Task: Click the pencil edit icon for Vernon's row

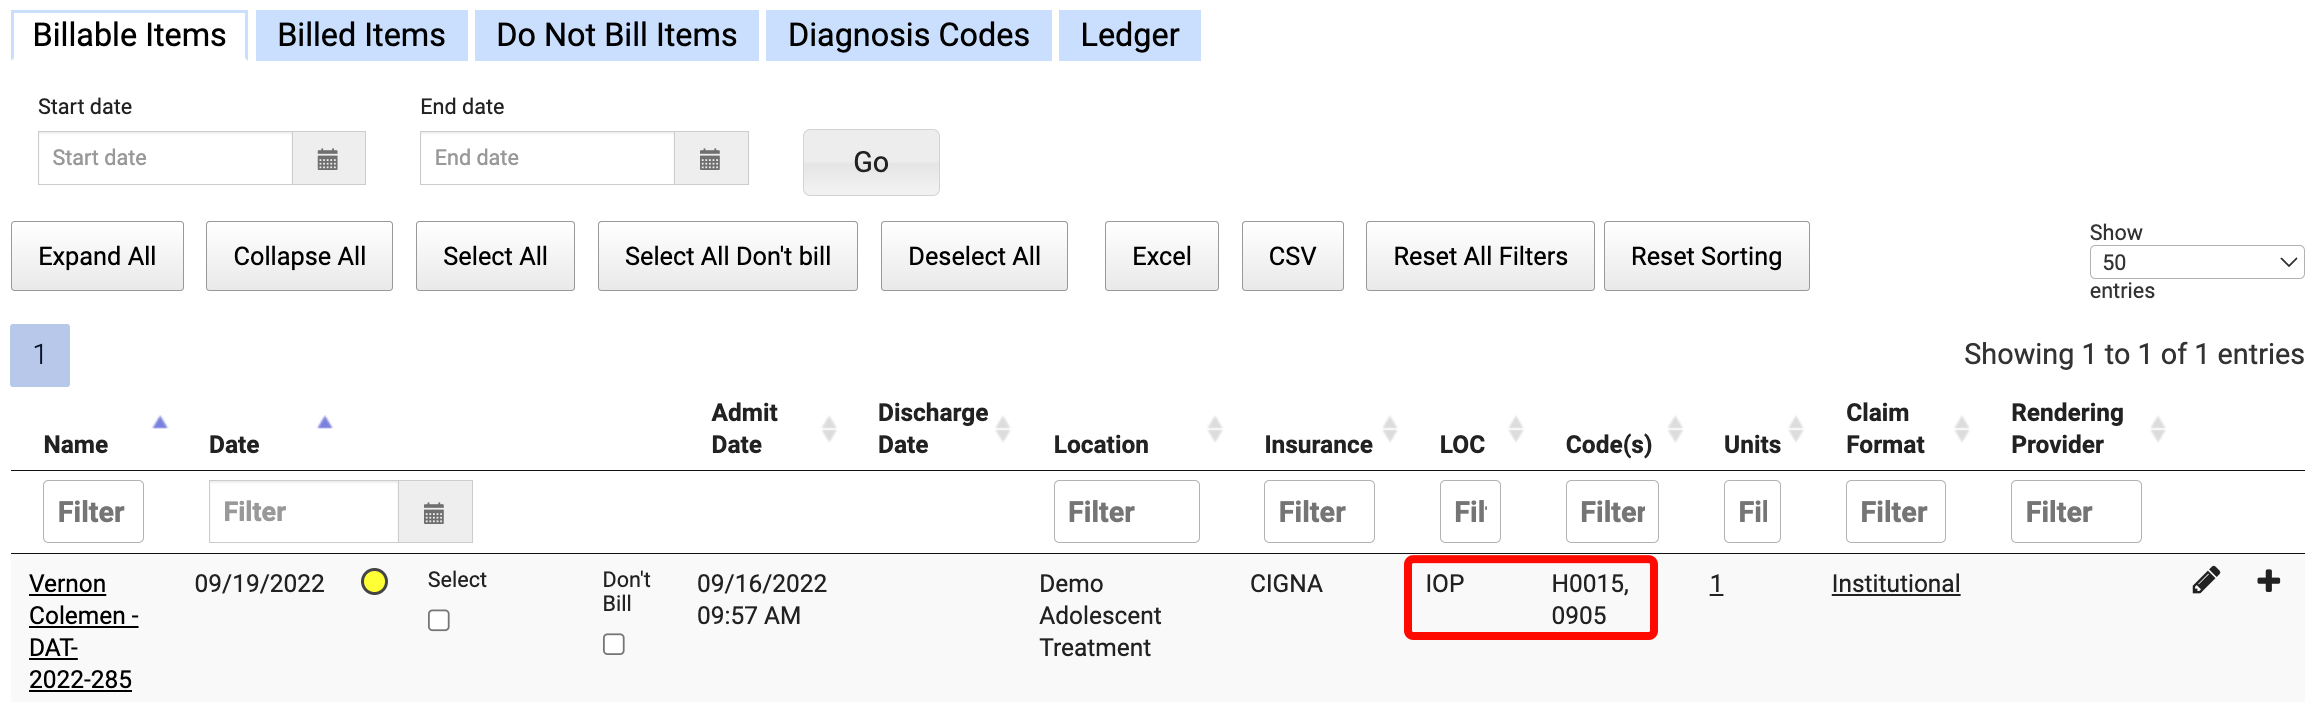Action: tap(2206, 581)
